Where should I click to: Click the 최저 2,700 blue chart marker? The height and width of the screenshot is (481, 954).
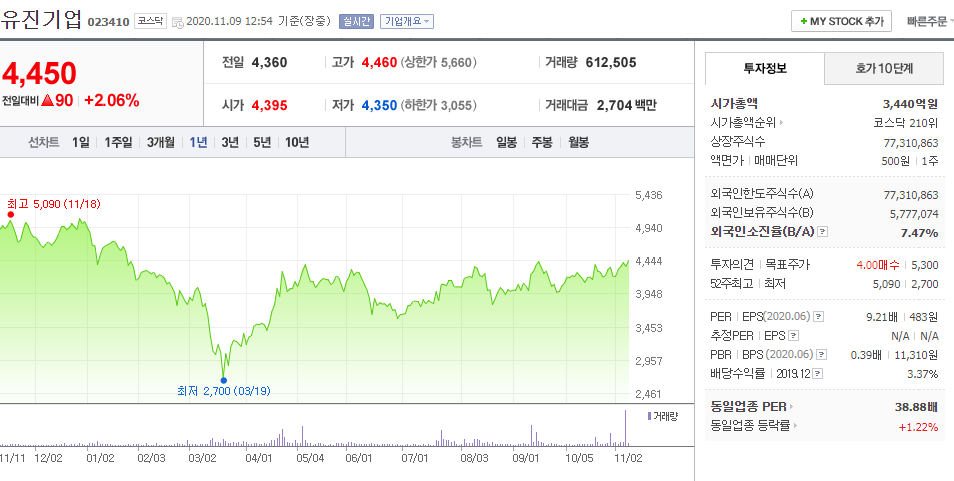tap(223, 380)
